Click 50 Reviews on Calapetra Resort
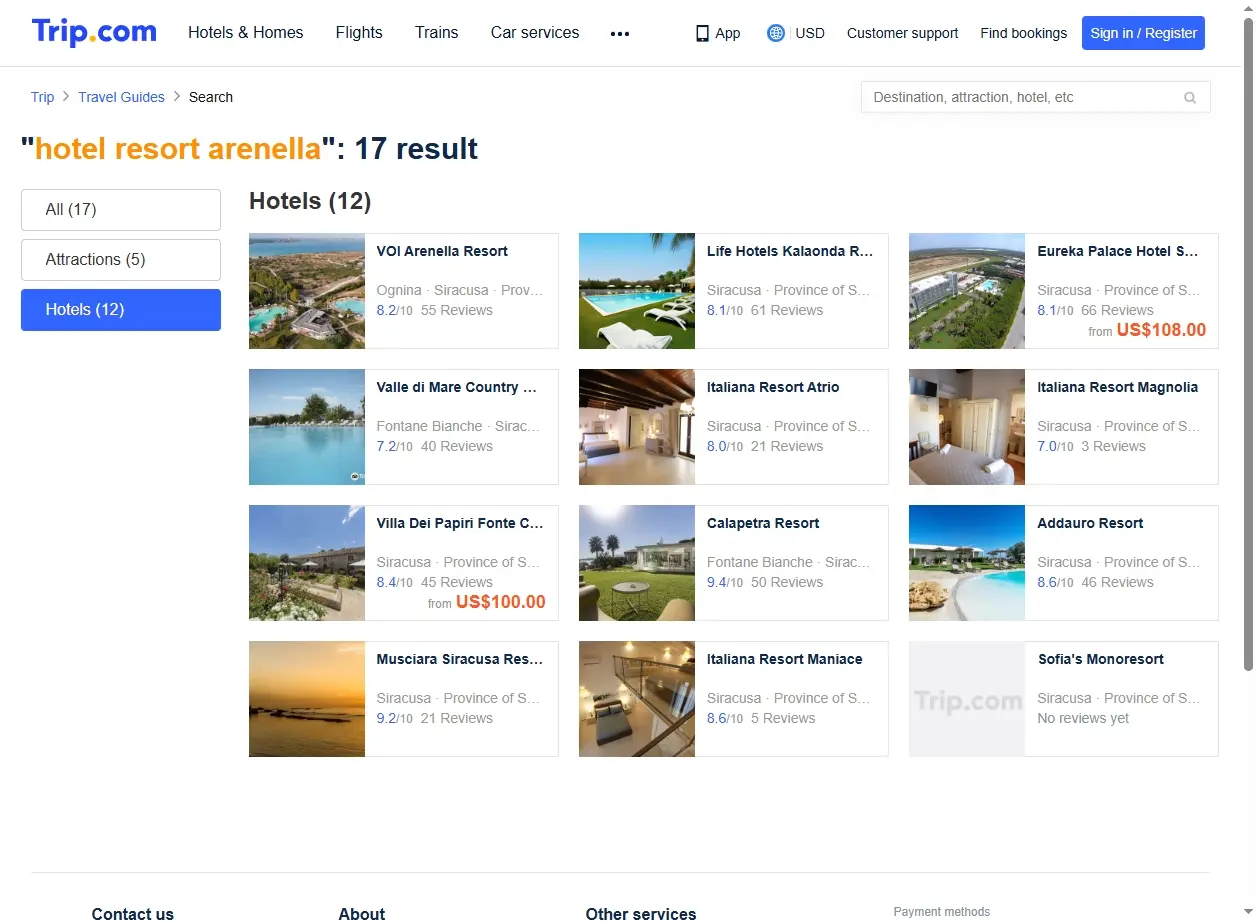Viewport: 1256px width, 921px height. [787, 582]
